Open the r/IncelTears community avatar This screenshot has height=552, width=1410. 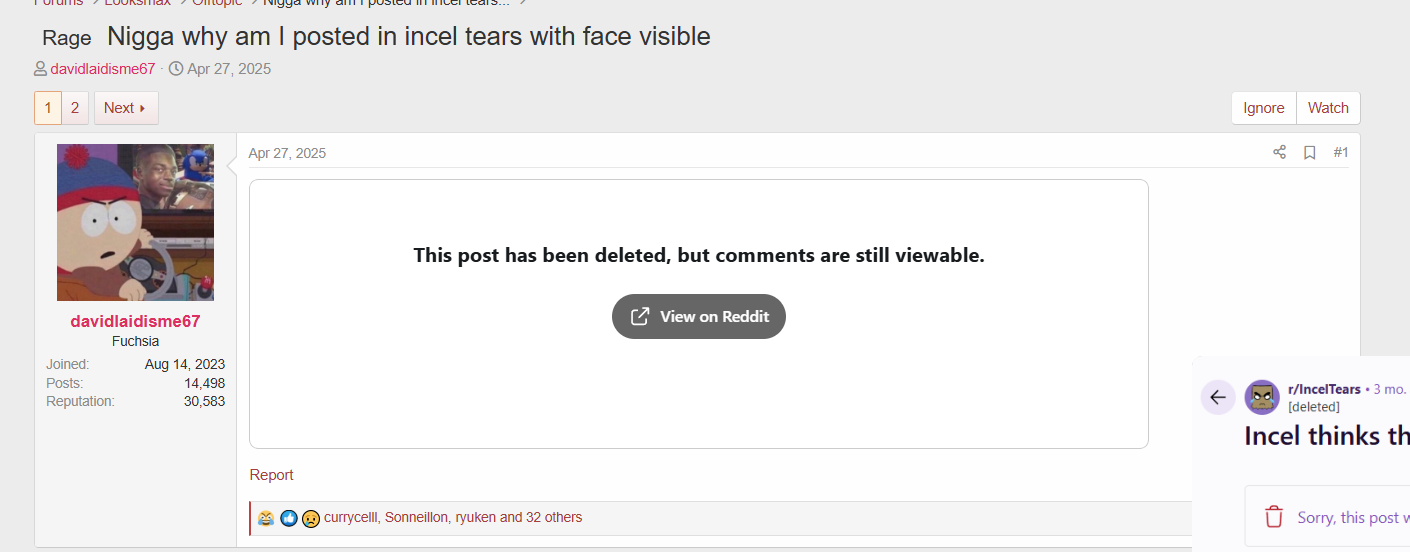1262,397
